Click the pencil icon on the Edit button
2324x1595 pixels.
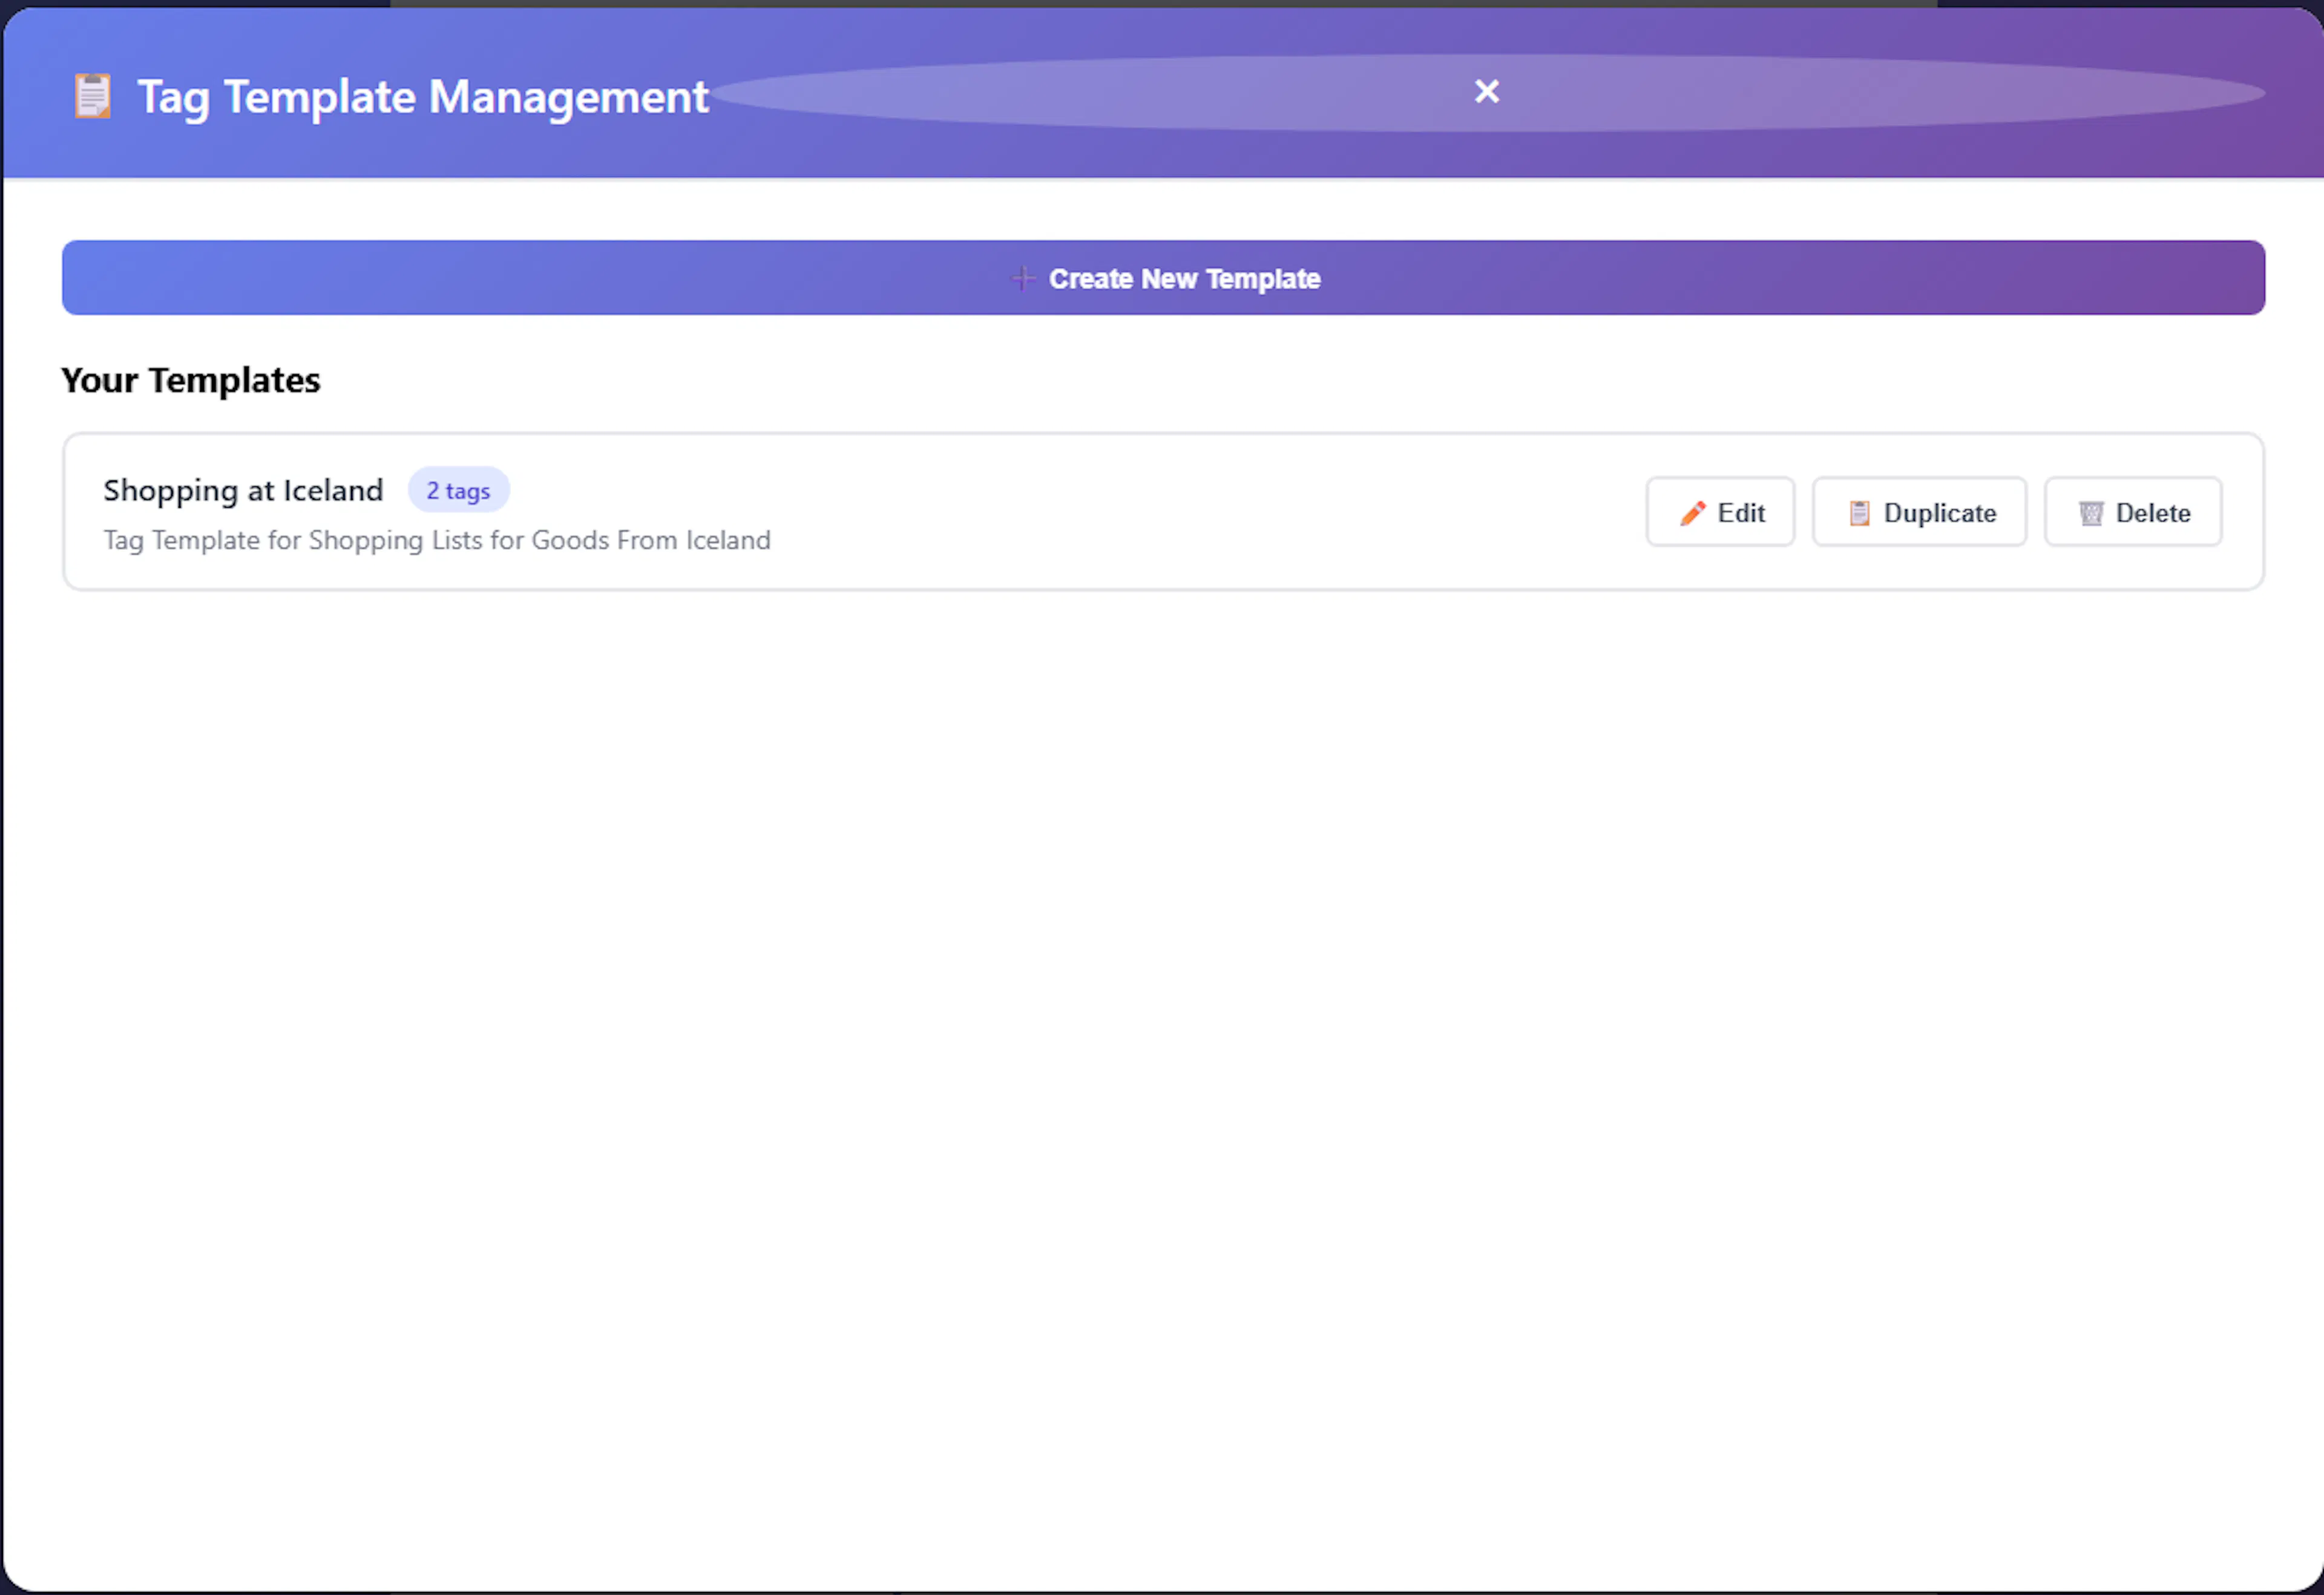pyautogui.click(x=1692, y=513)
